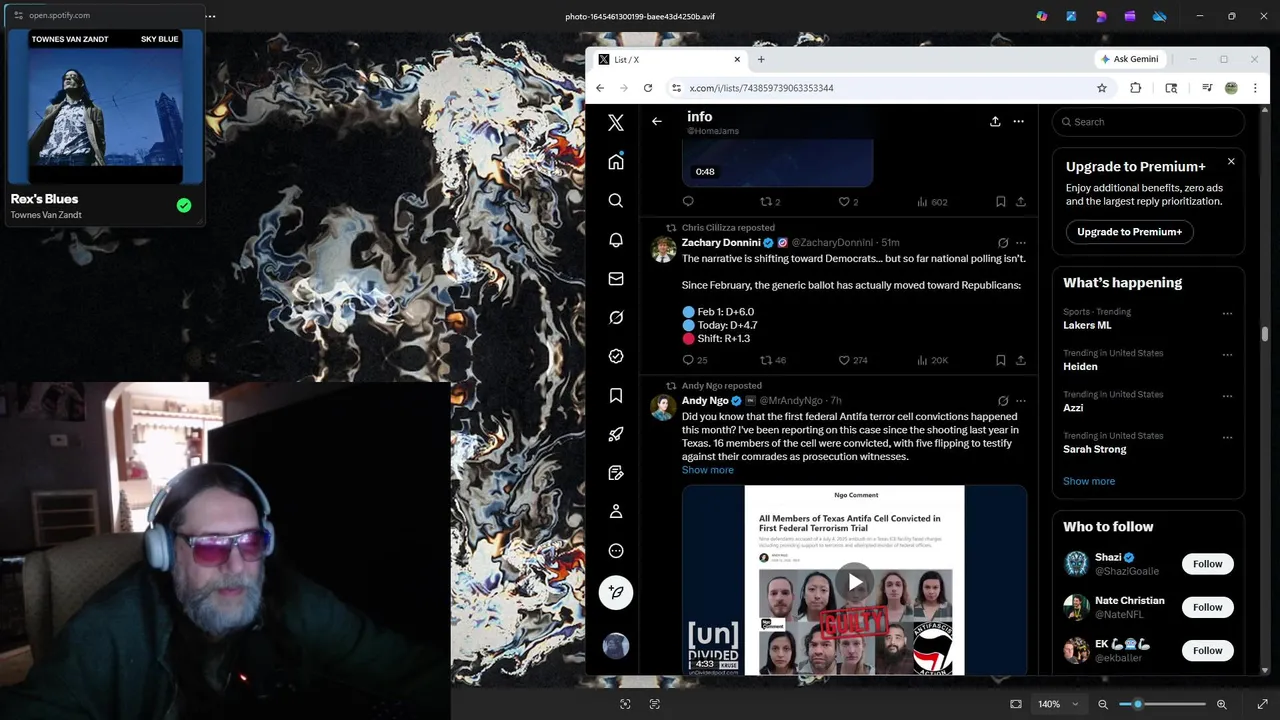Open Copilot icon in Photos title bar
The width and height of the screenshot is (1280, 720).
click(1042, 16)
